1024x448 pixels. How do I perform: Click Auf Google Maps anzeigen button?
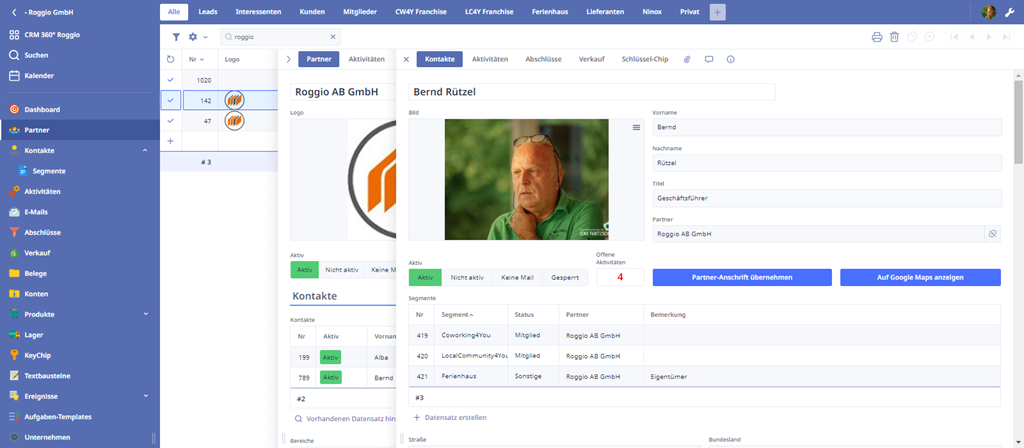[x=920, y=277]
